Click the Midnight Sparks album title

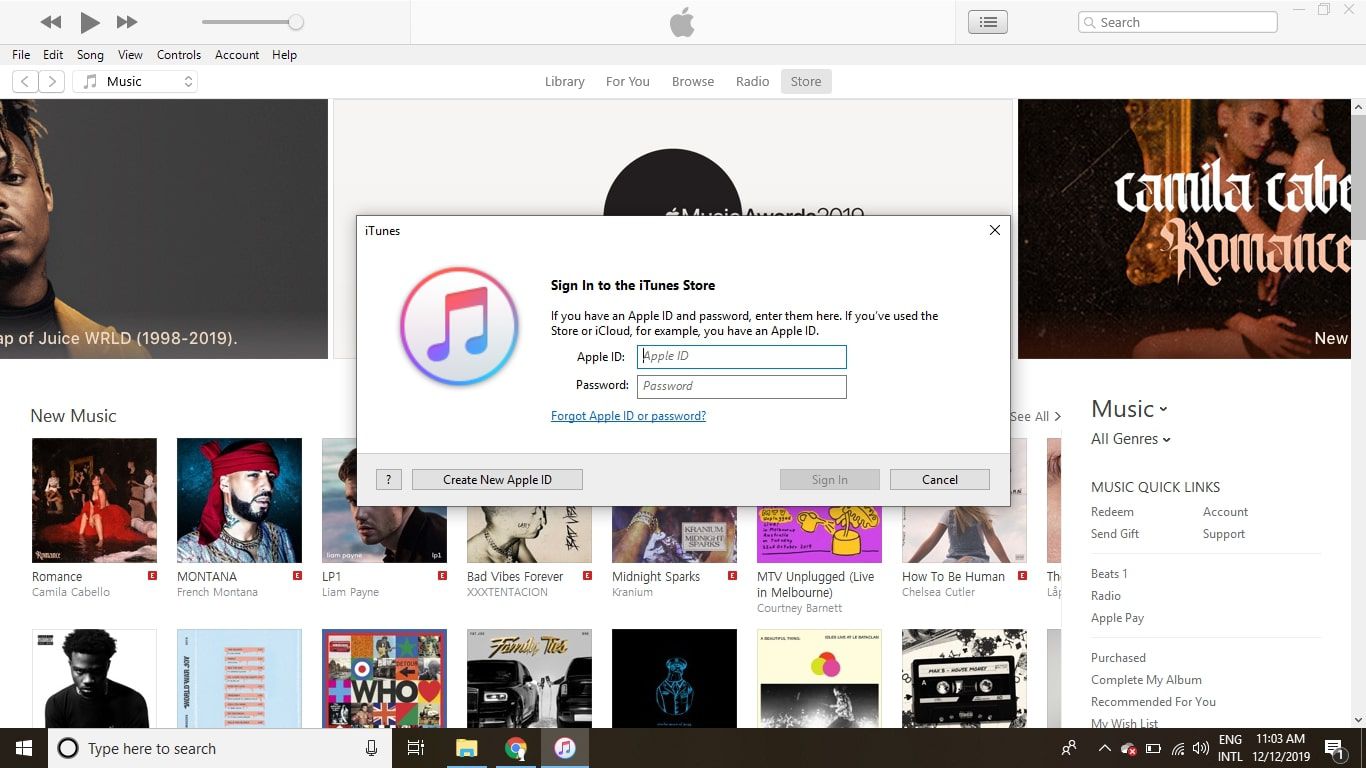(x=656, y=577)
